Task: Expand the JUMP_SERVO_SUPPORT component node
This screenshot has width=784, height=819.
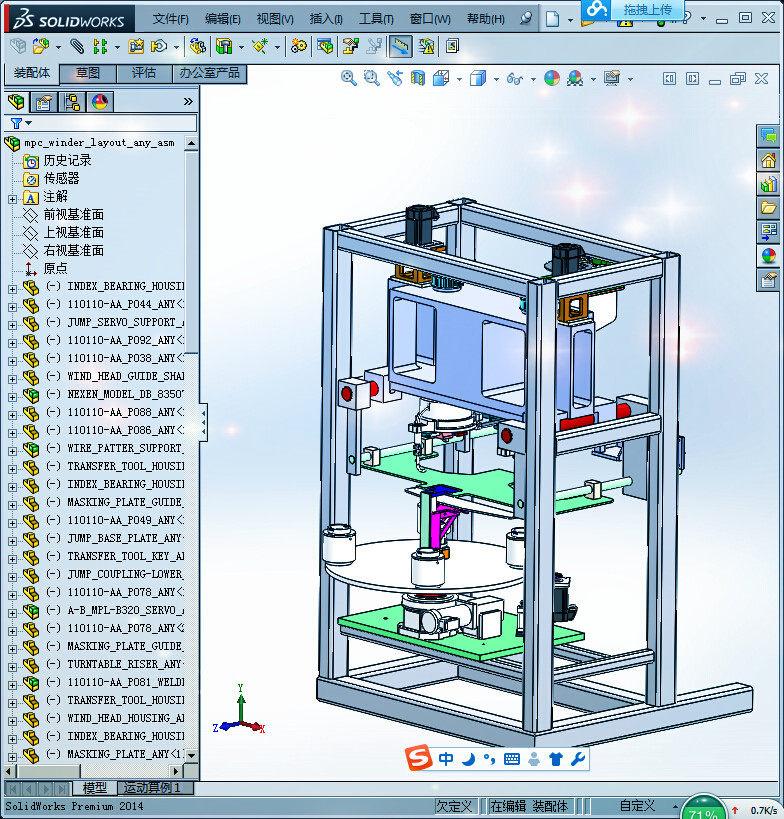Action: coord(12,324)
